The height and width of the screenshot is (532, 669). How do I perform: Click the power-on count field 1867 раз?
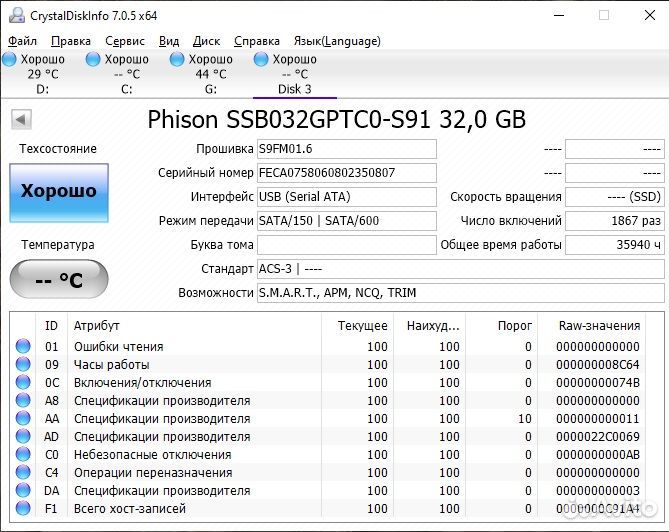tap(615, 221)
